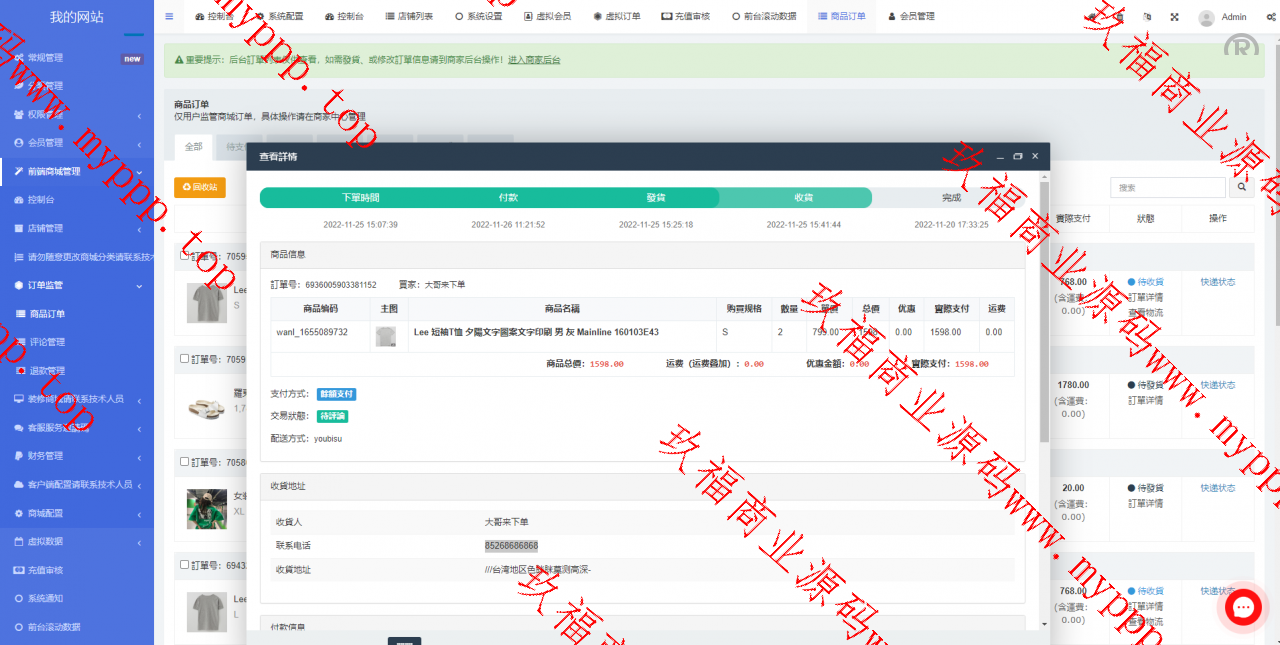Click the search magnifier button
The width and height of the screenshot is (1280, 645).
click(1242, 187)
